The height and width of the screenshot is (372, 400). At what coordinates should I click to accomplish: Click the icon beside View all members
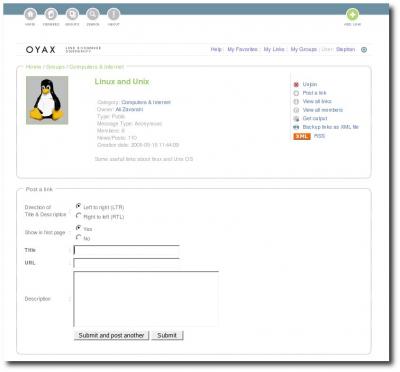click(296, 110)
